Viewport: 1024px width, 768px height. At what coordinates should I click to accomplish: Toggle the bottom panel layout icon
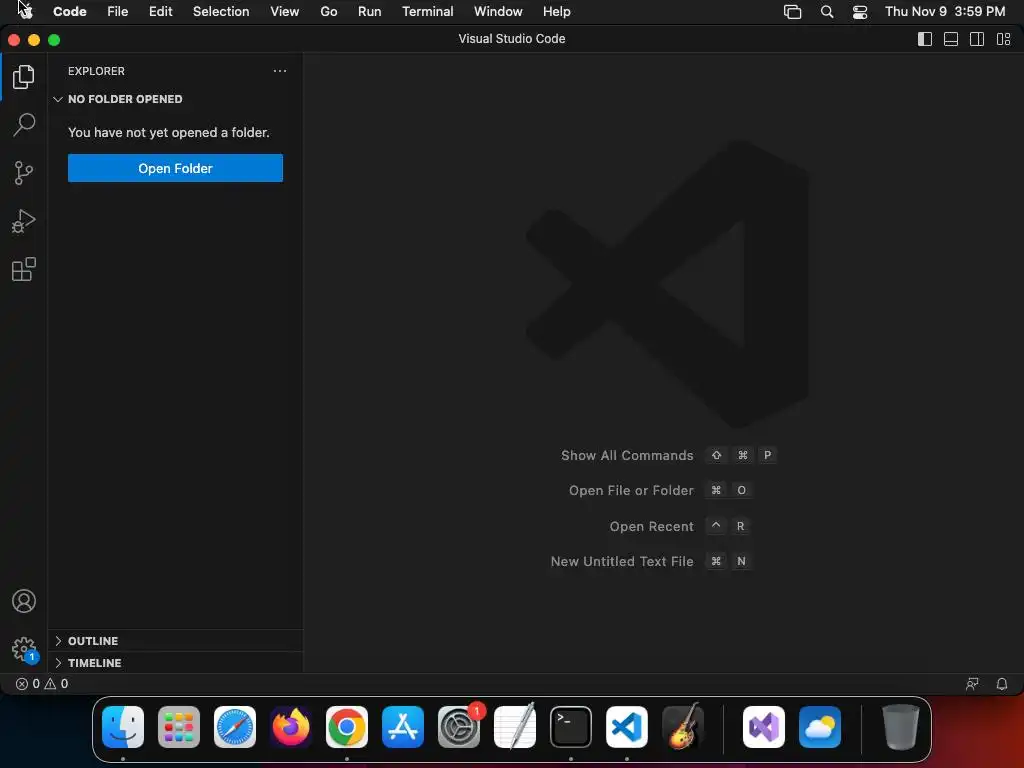951,39
